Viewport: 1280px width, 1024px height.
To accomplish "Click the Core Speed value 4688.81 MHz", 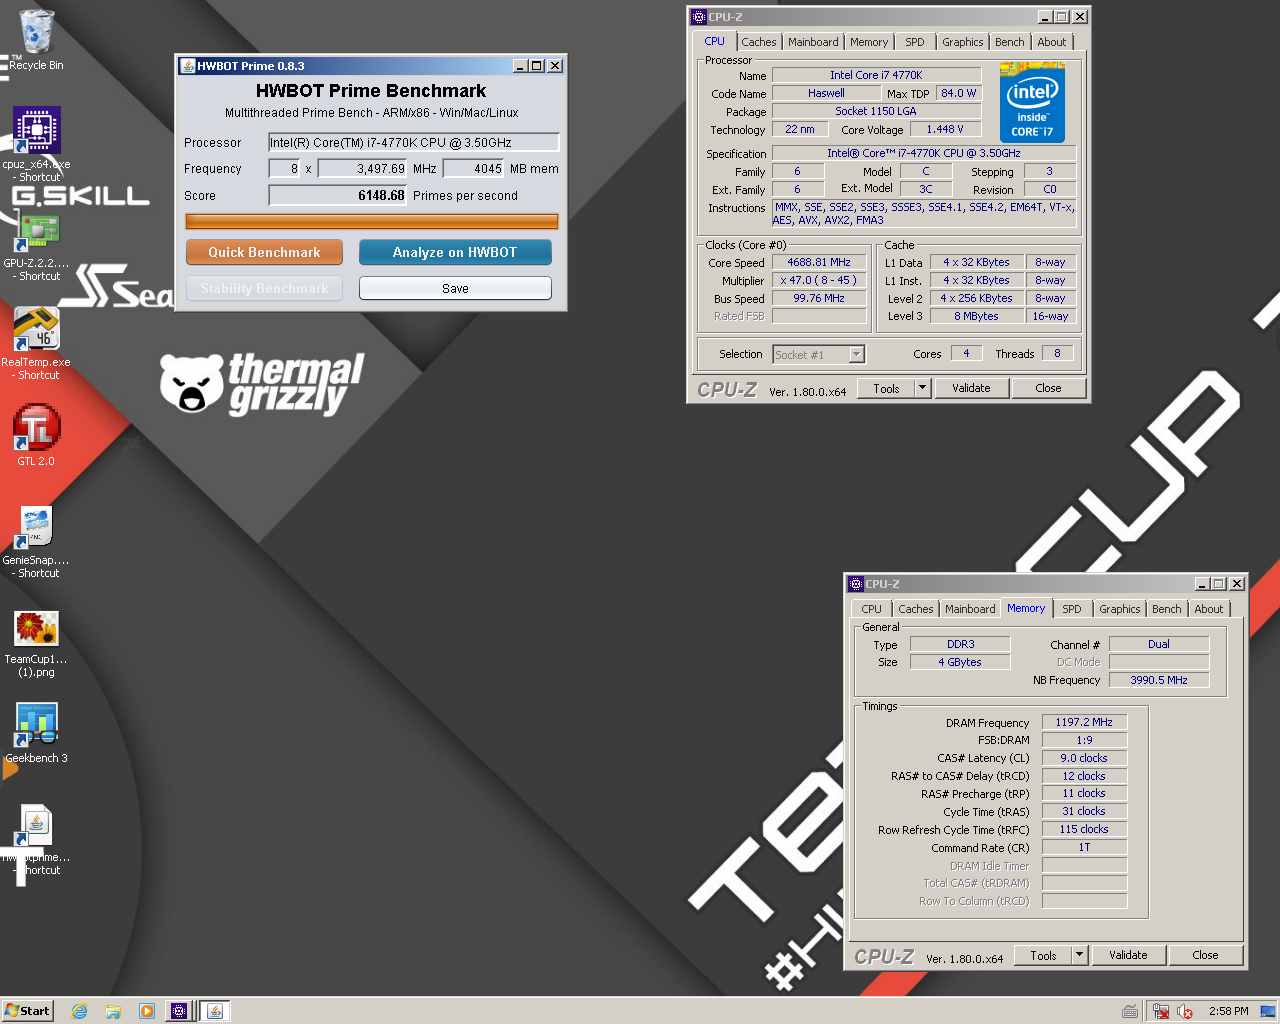I will 819,262.
